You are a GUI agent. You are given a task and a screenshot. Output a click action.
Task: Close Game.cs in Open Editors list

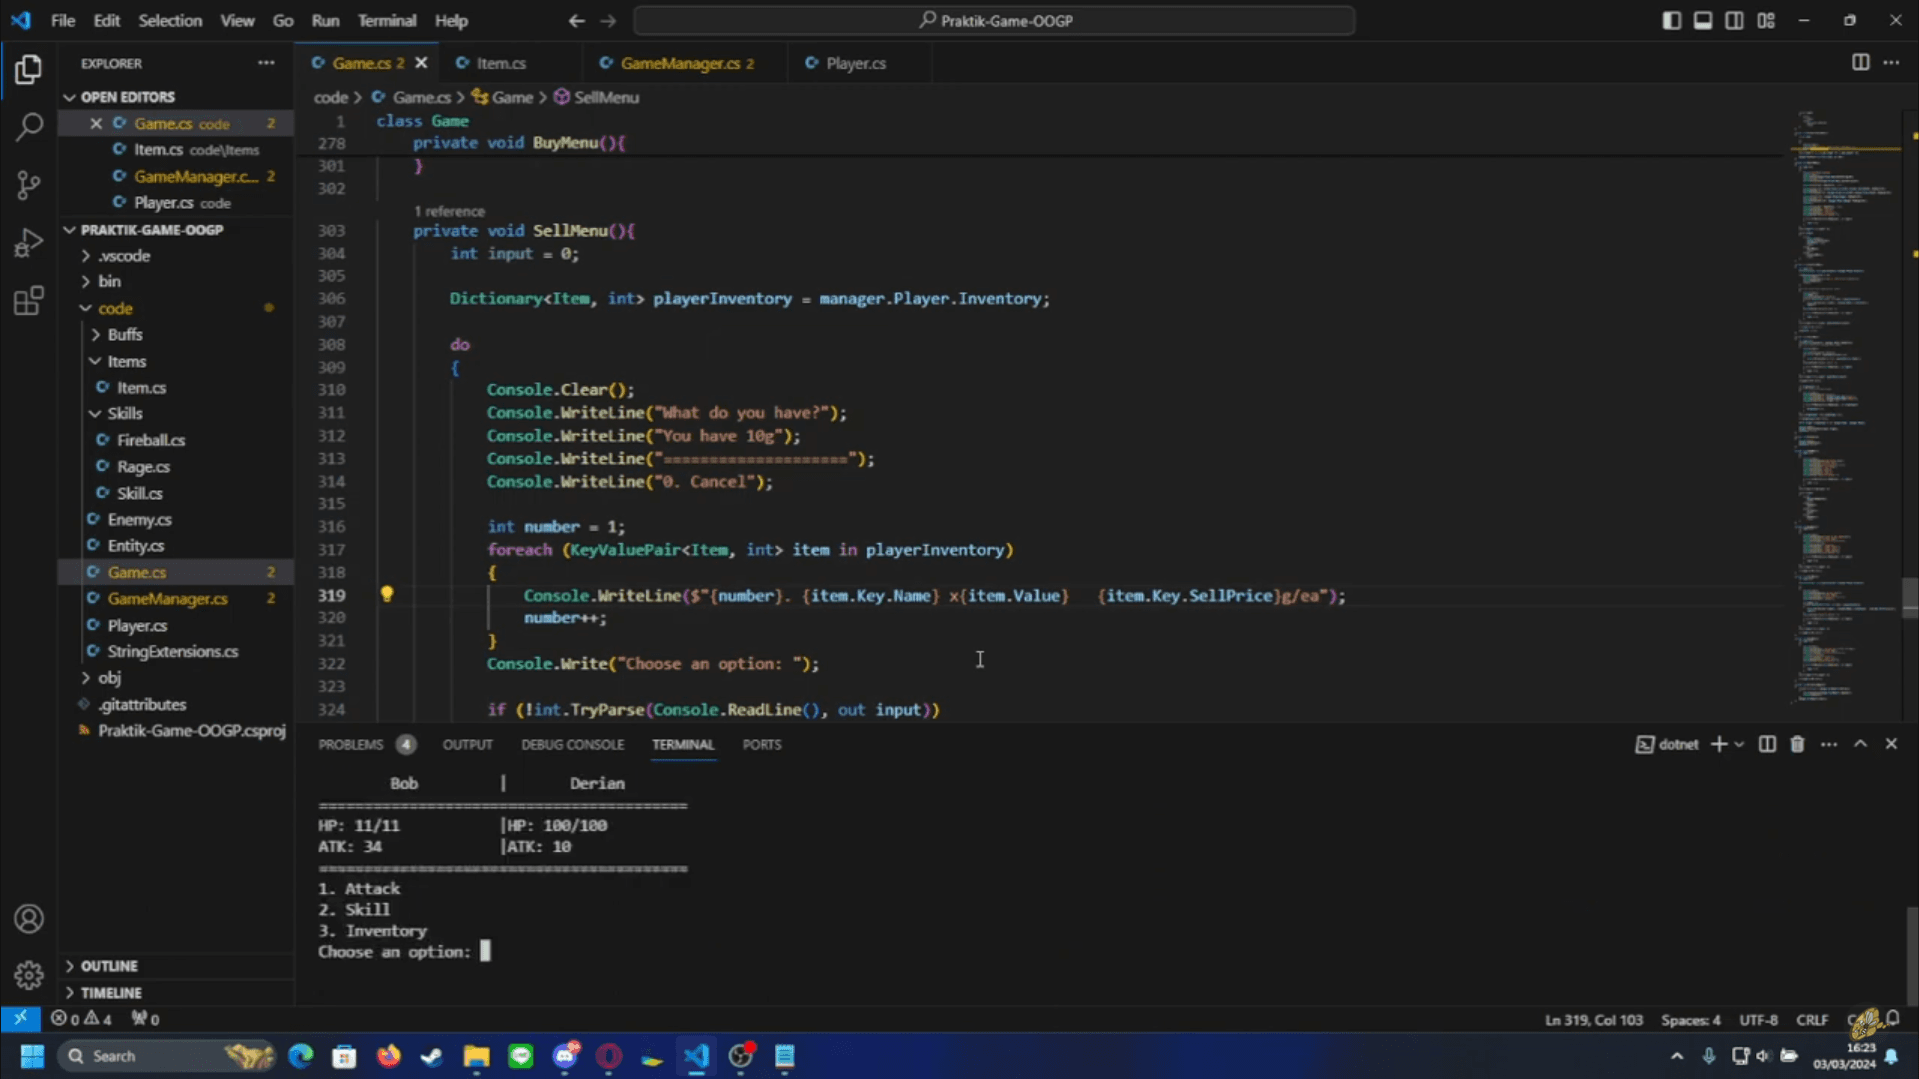click(96, 123)
